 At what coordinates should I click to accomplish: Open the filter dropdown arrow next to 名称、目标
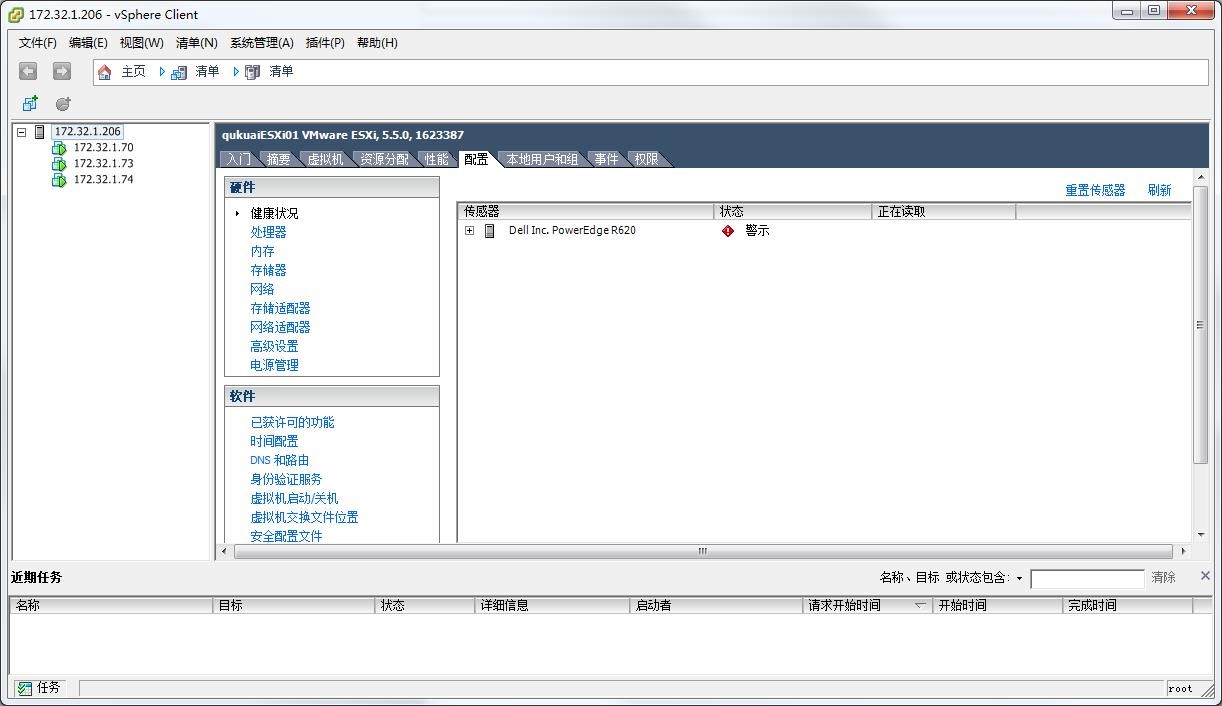point(1019,578)
